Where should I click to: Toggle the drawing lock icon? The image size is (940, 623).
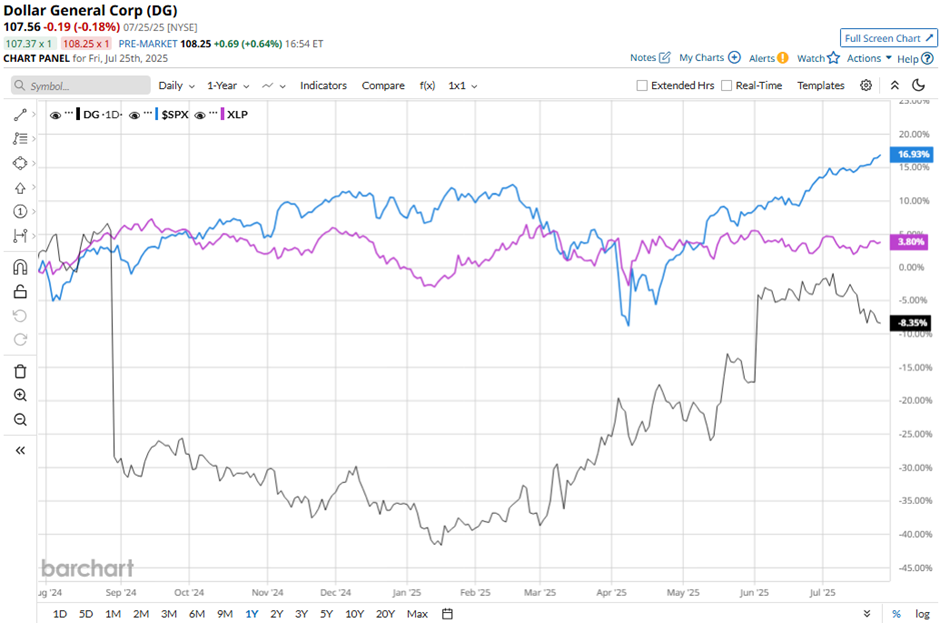click(20, 291)
